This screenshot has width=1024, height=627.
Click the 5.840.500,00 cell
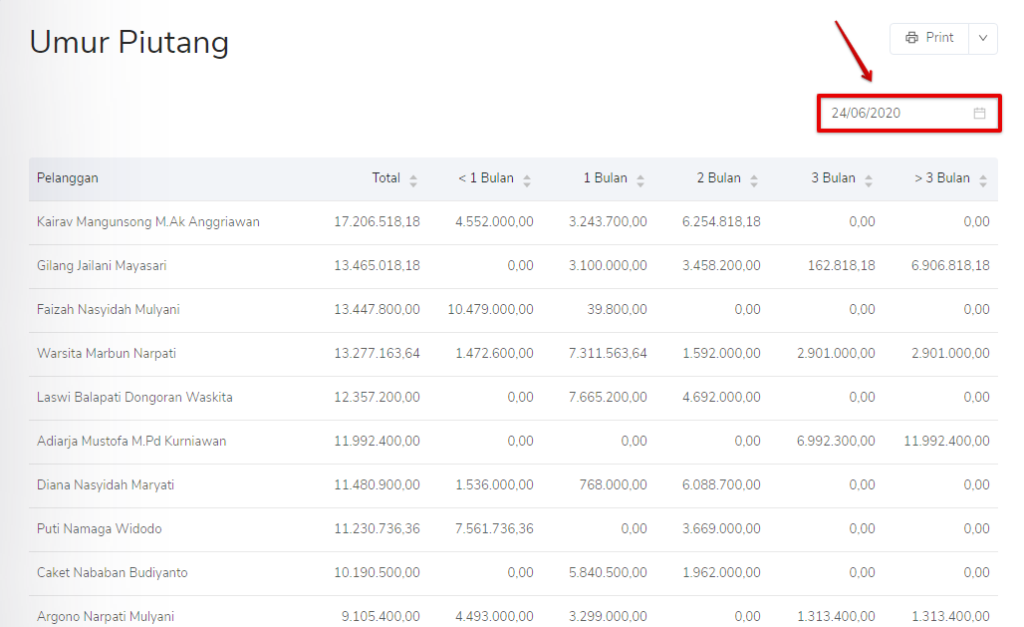tap(608, 572)
